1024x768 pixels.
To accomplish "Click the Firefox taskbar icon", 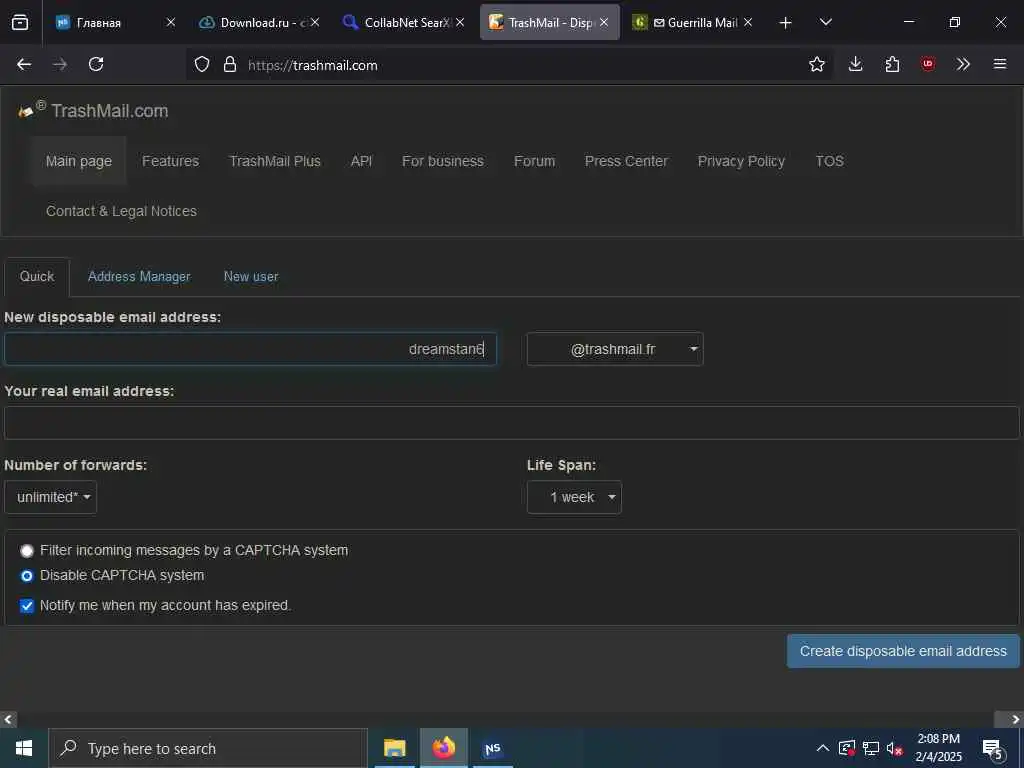I will tap(444, 748).
